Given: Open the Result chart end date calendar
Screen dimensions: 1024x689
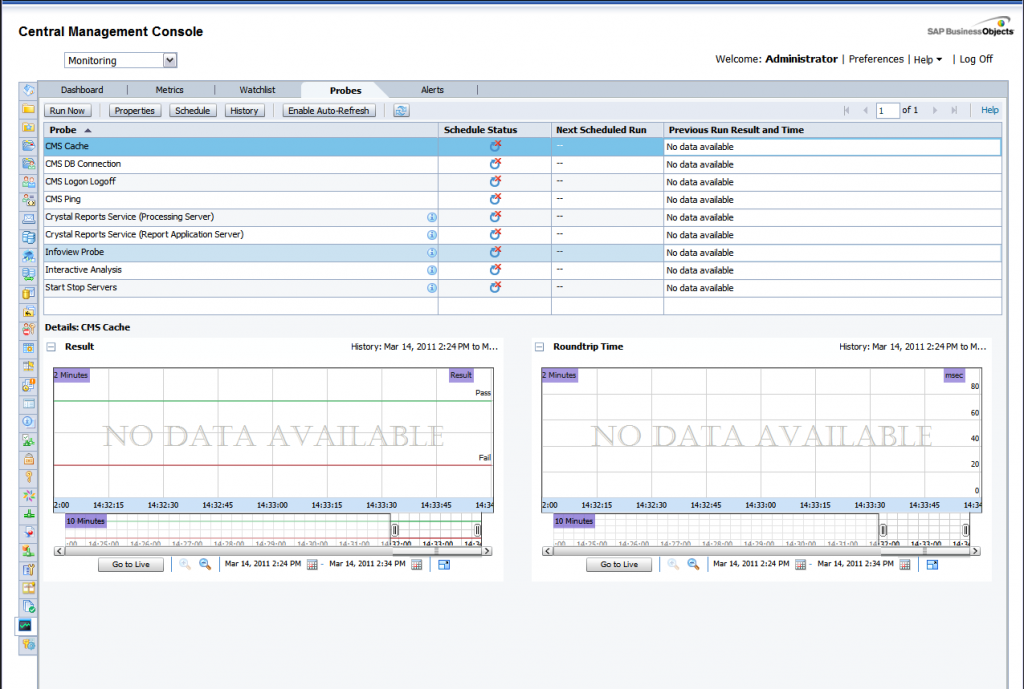Looking at the screenshot, I should point(417,564).
